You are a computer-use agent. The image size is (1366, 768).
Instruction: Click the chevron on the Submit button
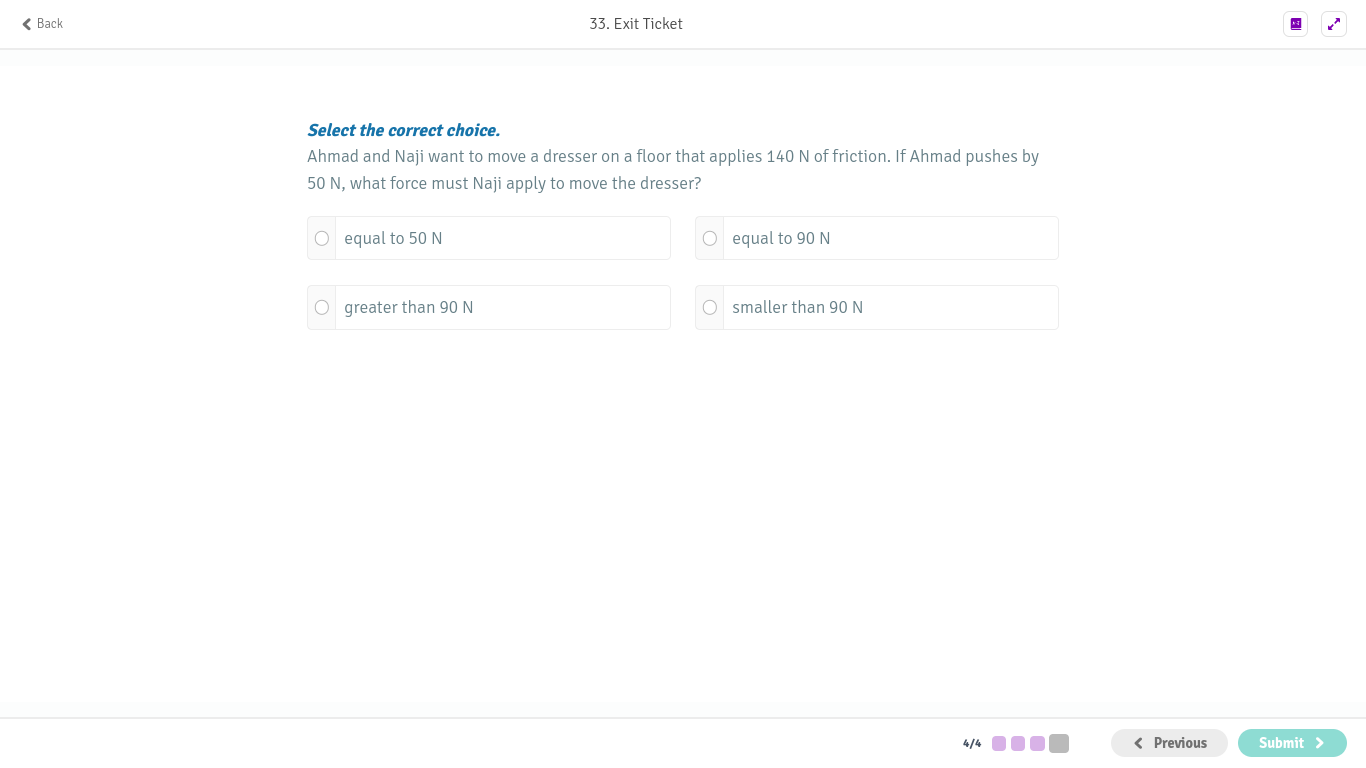click(1320, 743)
